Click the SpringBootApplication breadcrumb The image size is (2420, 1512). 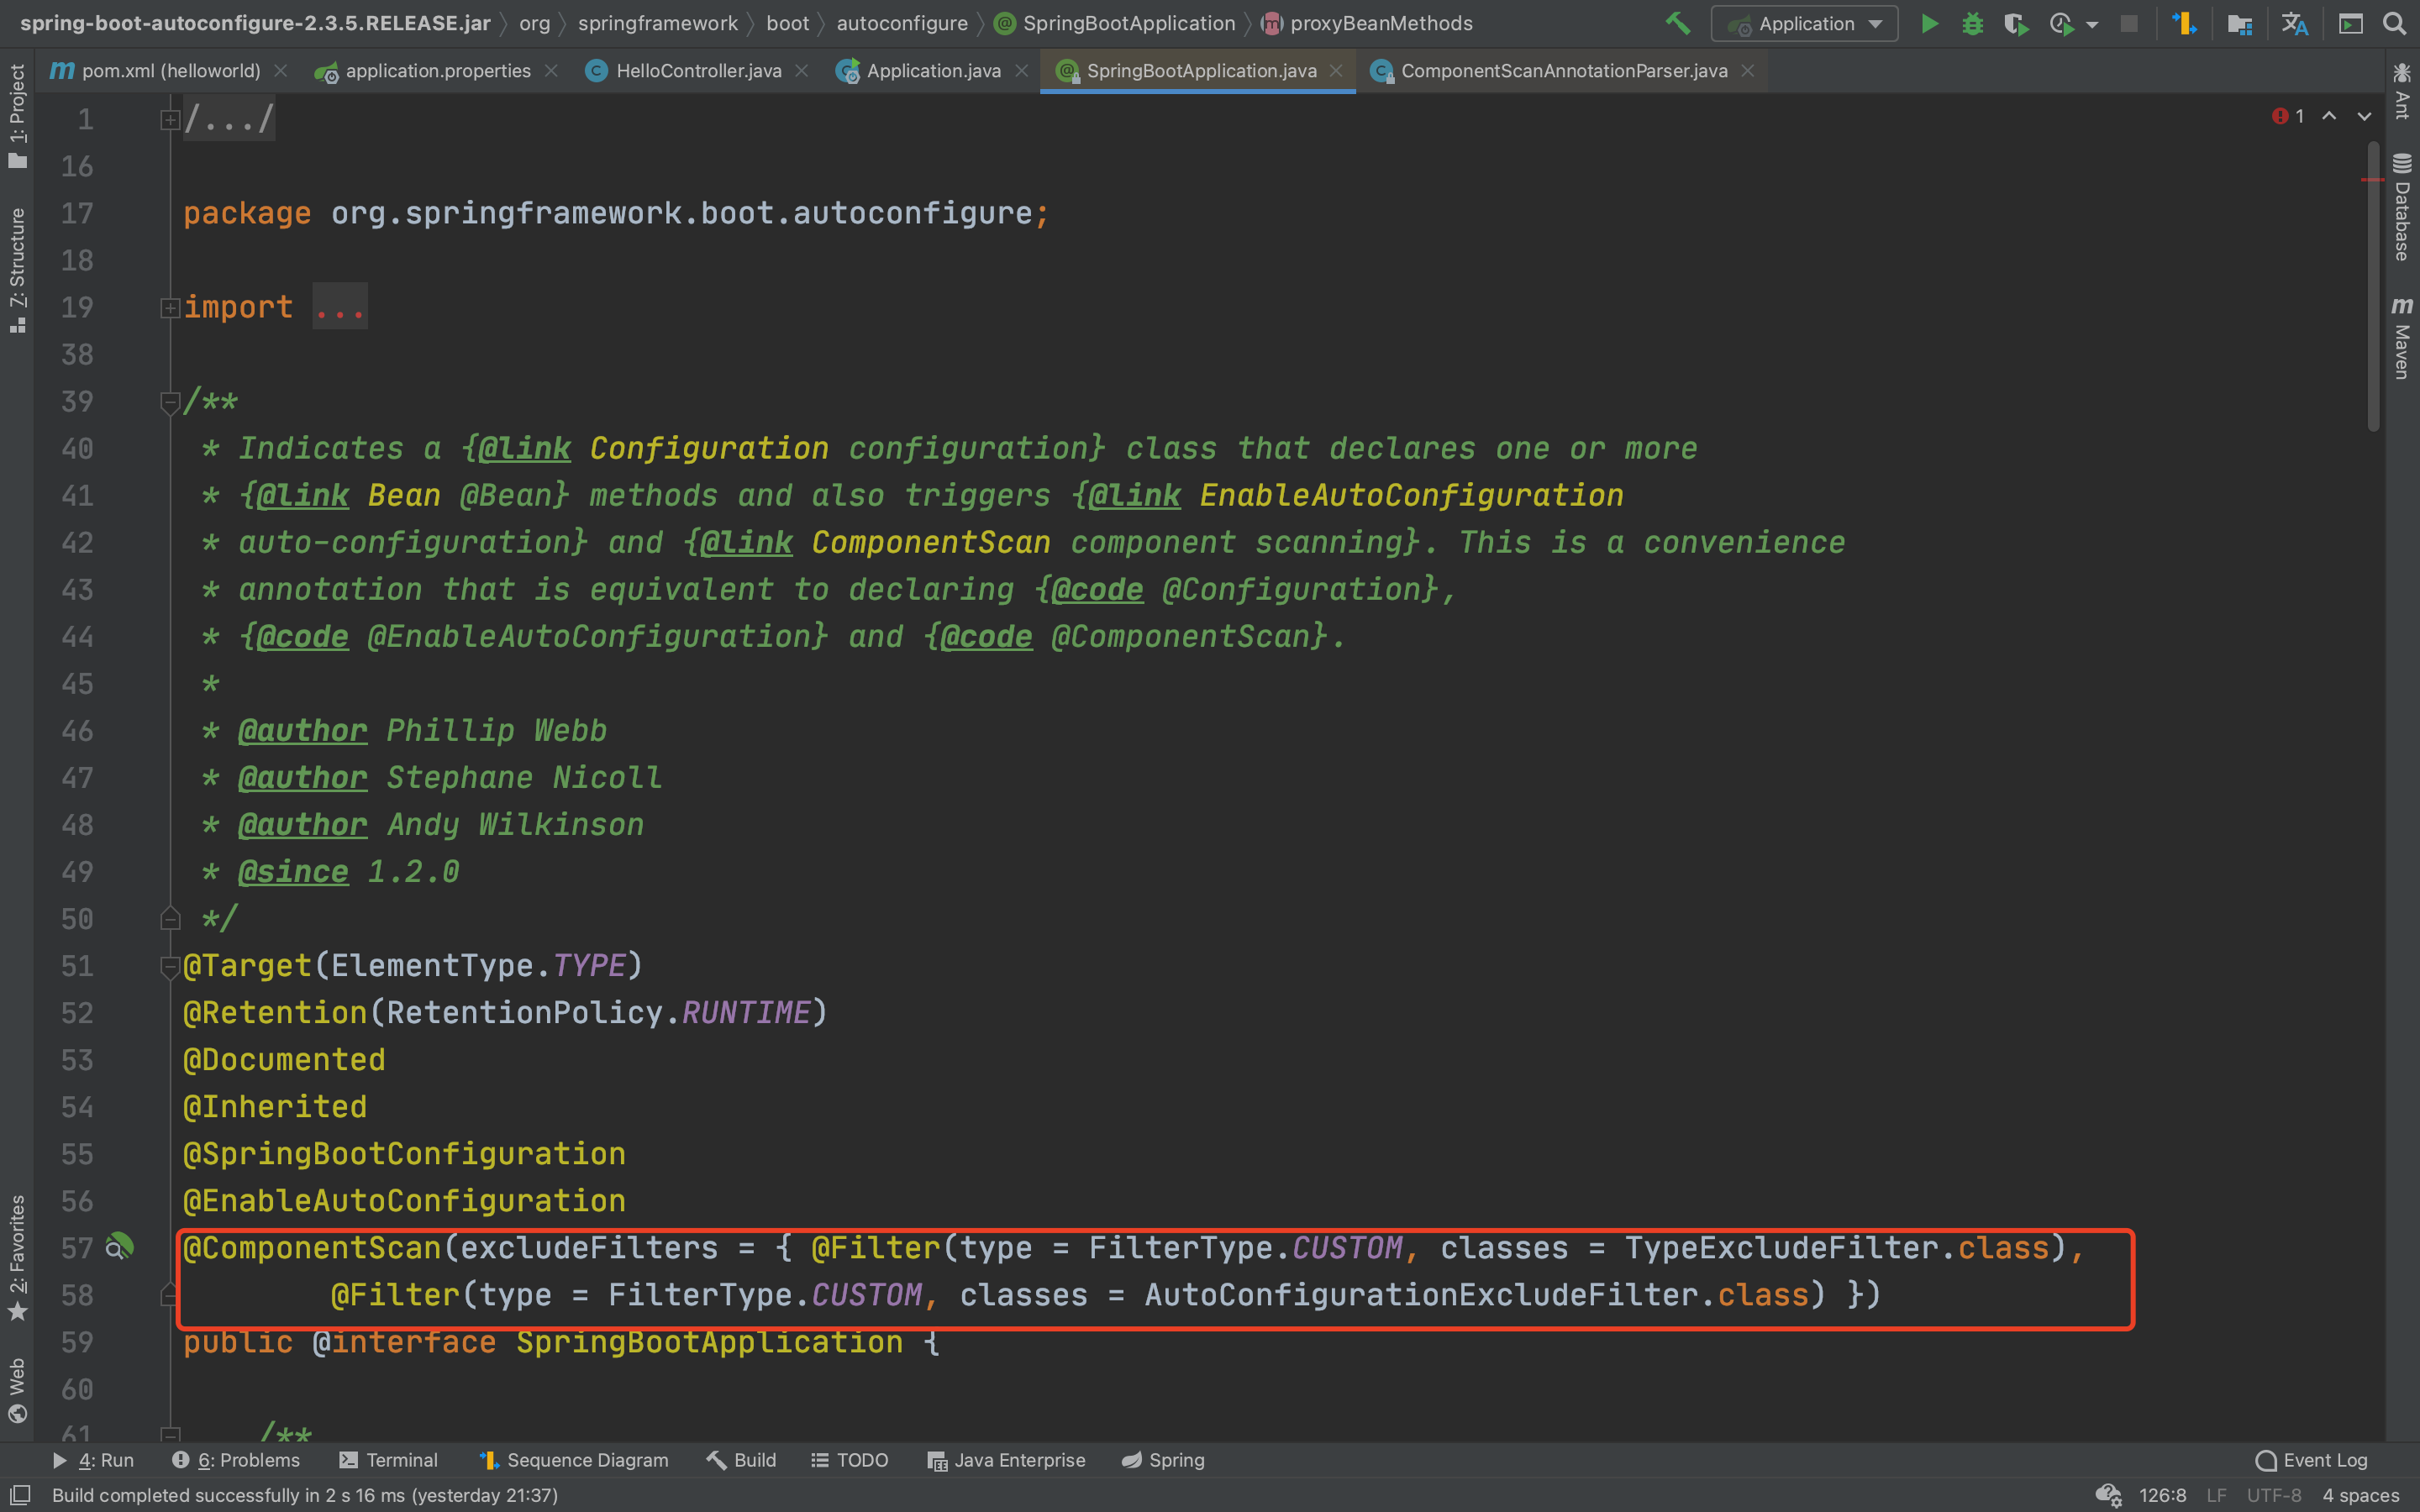[x=1116, y=23]
